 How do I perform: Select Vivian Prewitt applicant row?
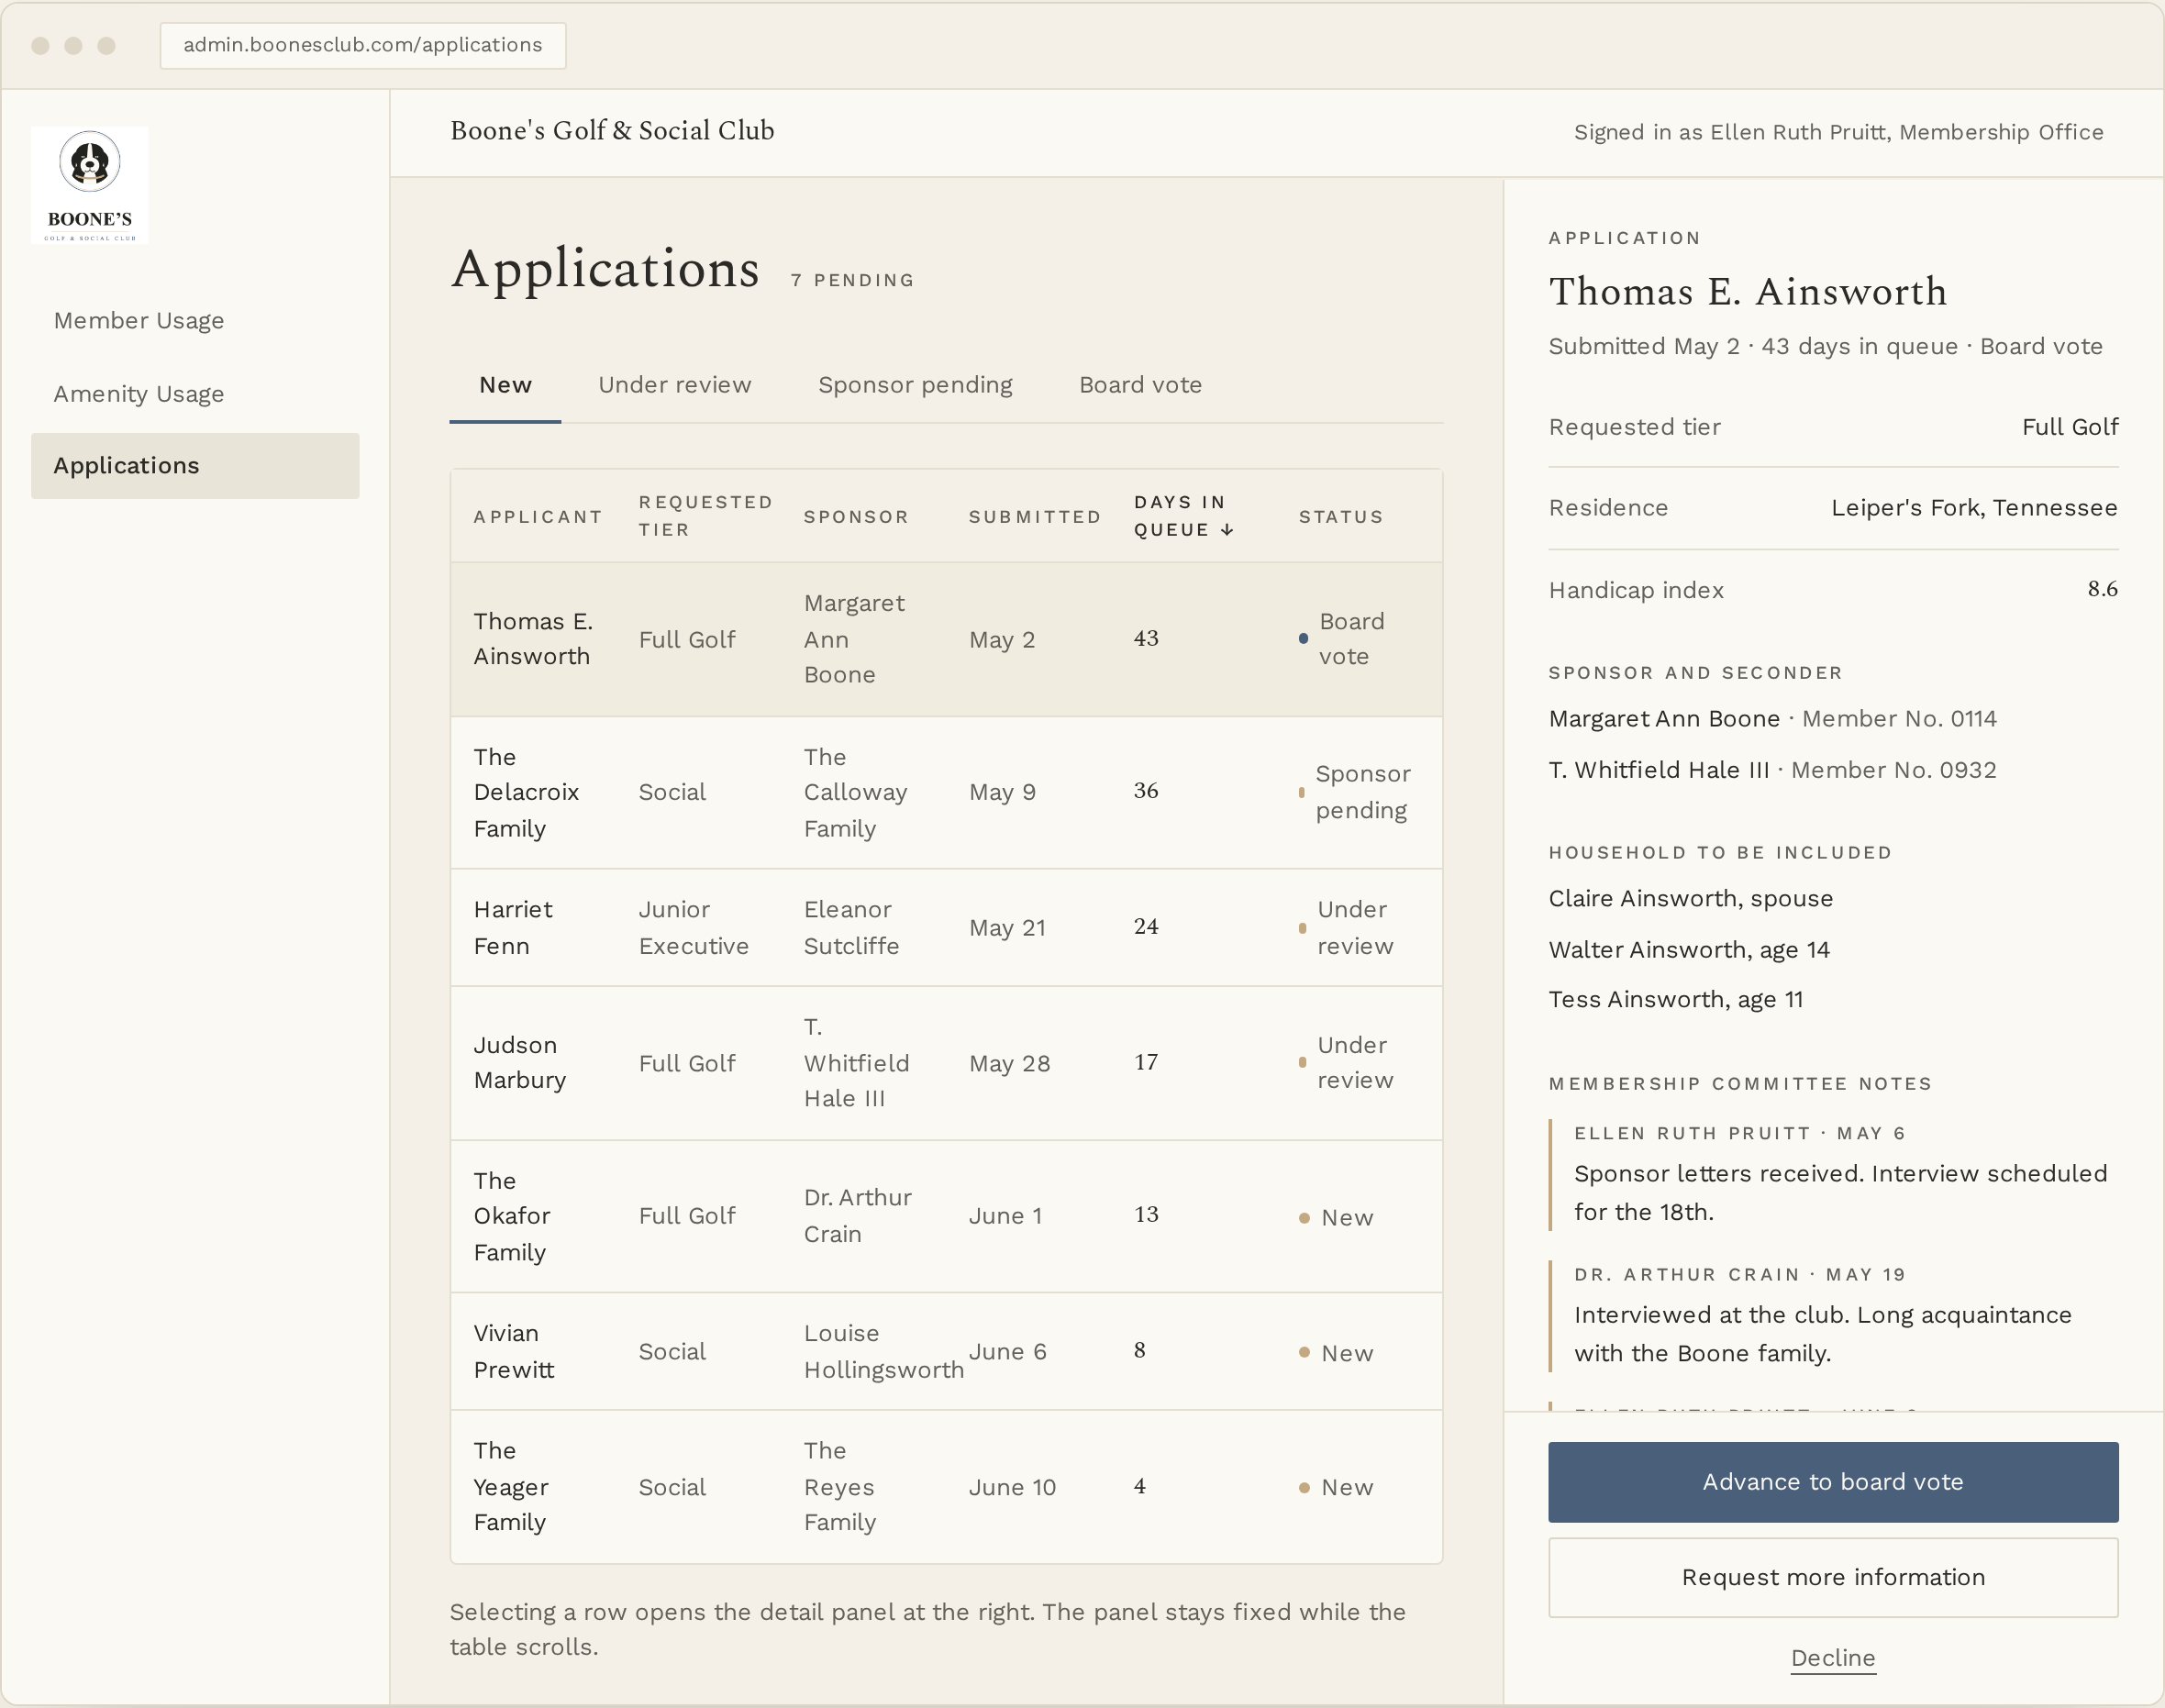click(946, 1351)
